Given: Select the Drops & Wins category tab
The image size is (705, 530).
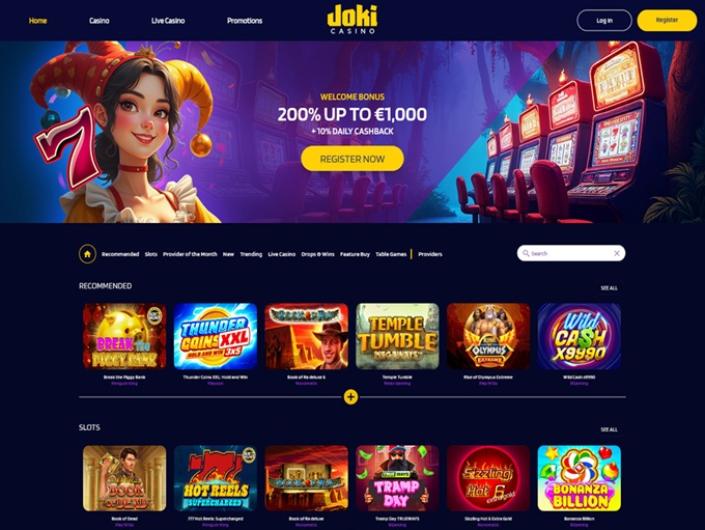Looking at the screenshot, I should [x=317, y=254].
